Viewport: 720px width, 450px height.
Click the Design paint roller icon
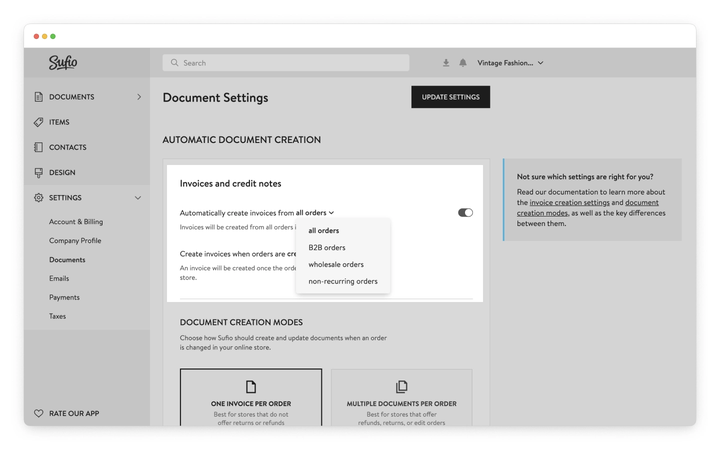pos(39,173)
